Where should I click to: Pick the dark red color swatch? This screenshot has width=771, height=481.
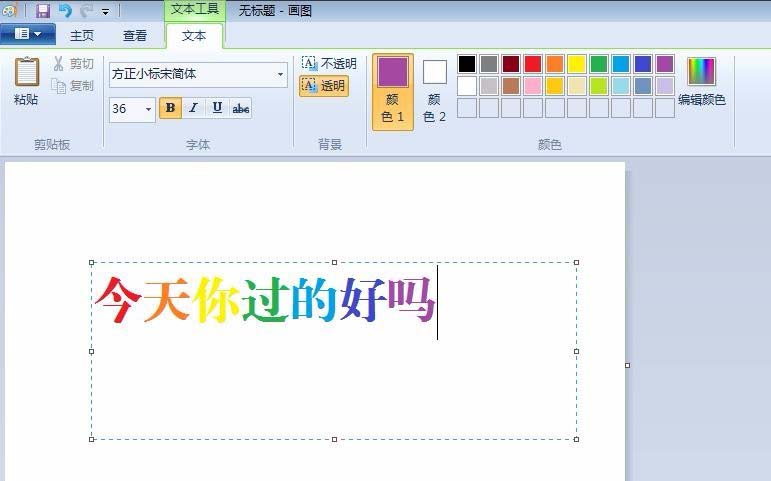[x=511, y=64]
